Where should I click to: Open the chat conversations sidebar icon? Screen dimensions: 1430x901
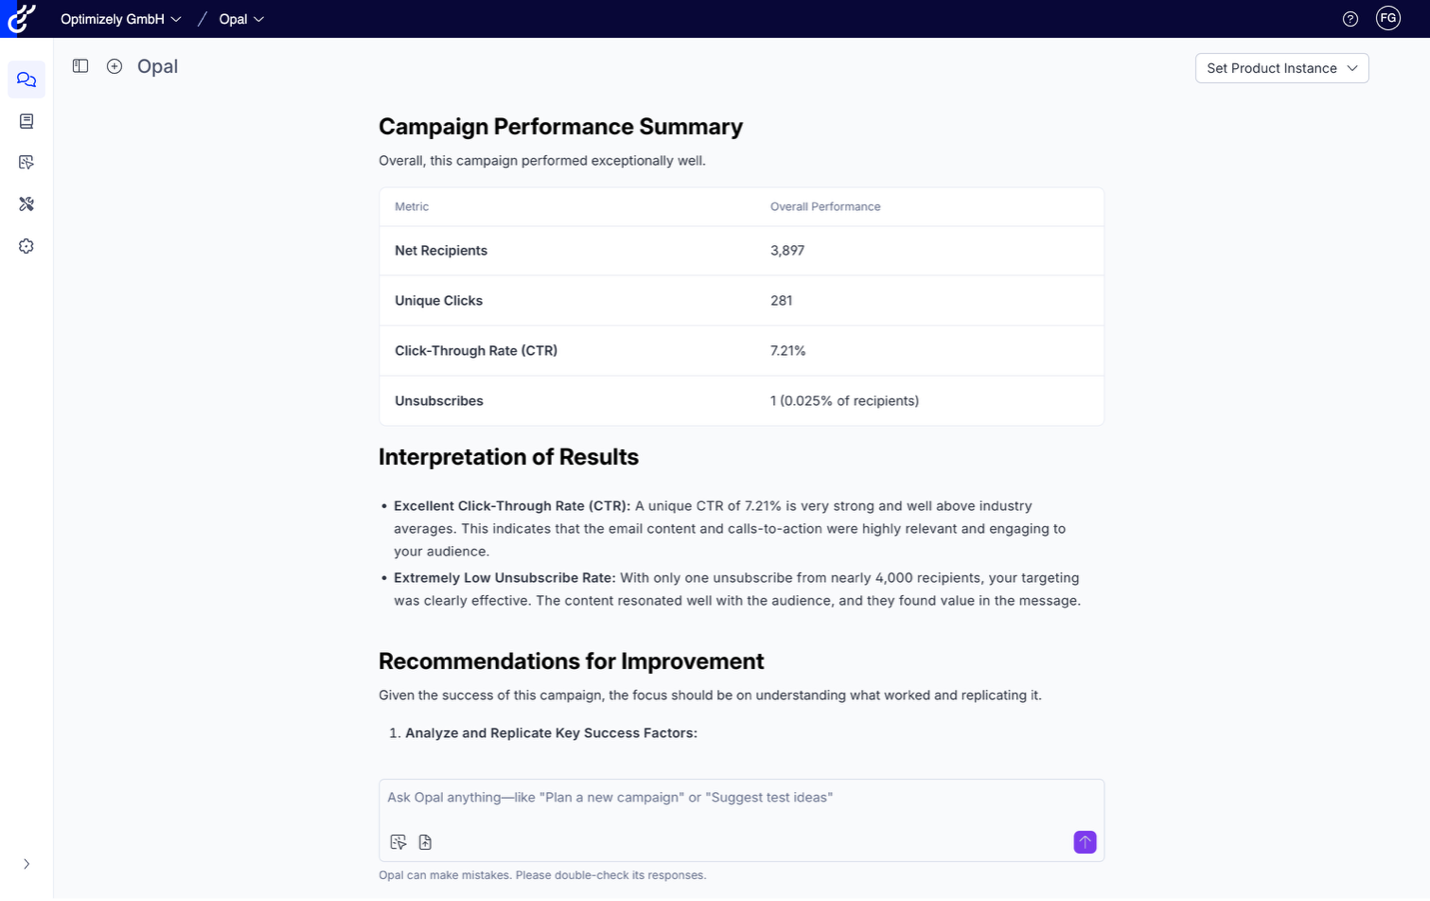pyautogui.click(x=27, y=80)
